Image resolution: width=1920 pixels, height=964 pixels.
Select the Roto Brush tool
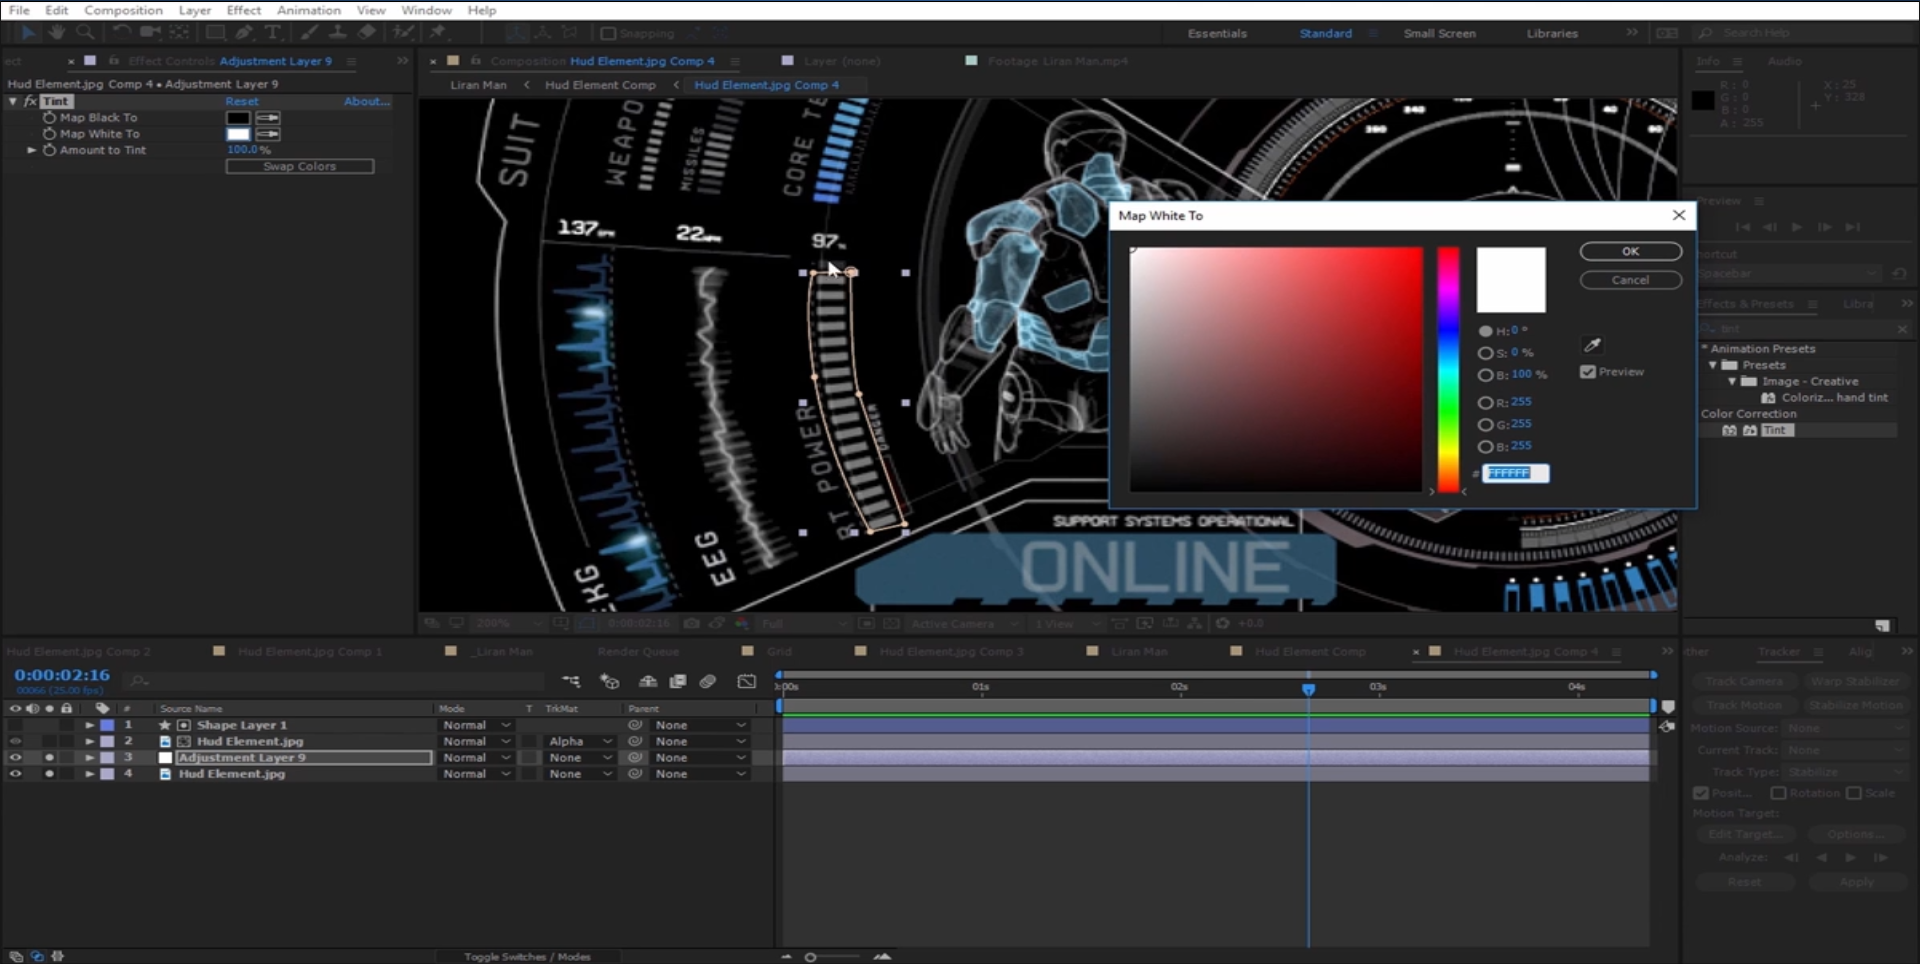click(403, 33)
